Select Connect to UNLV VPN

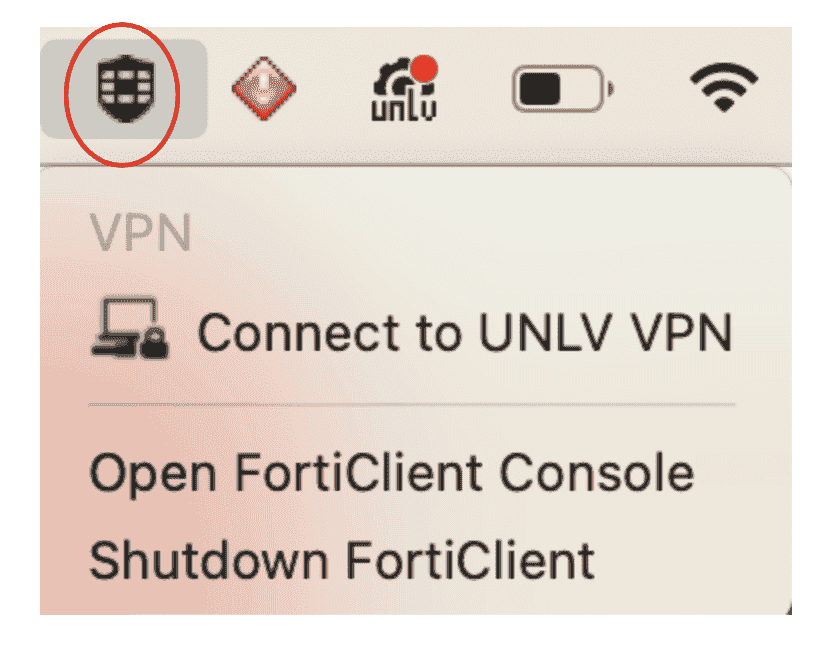pyautogui.click(x=465, y=332)
